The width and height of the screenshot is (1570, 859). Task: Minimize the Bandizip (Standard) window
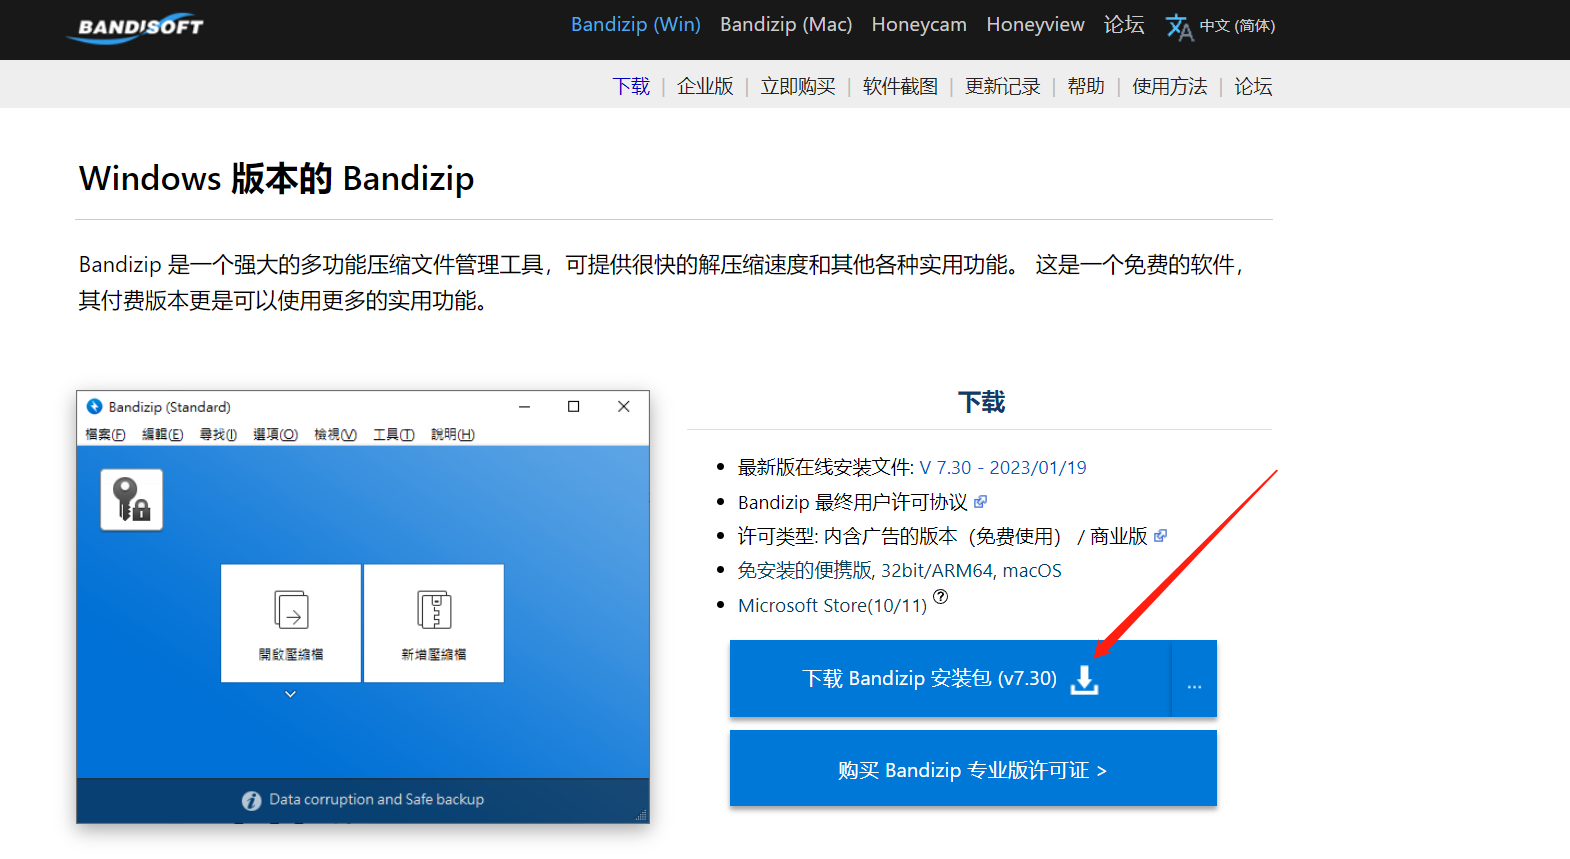tap(524, 406)
